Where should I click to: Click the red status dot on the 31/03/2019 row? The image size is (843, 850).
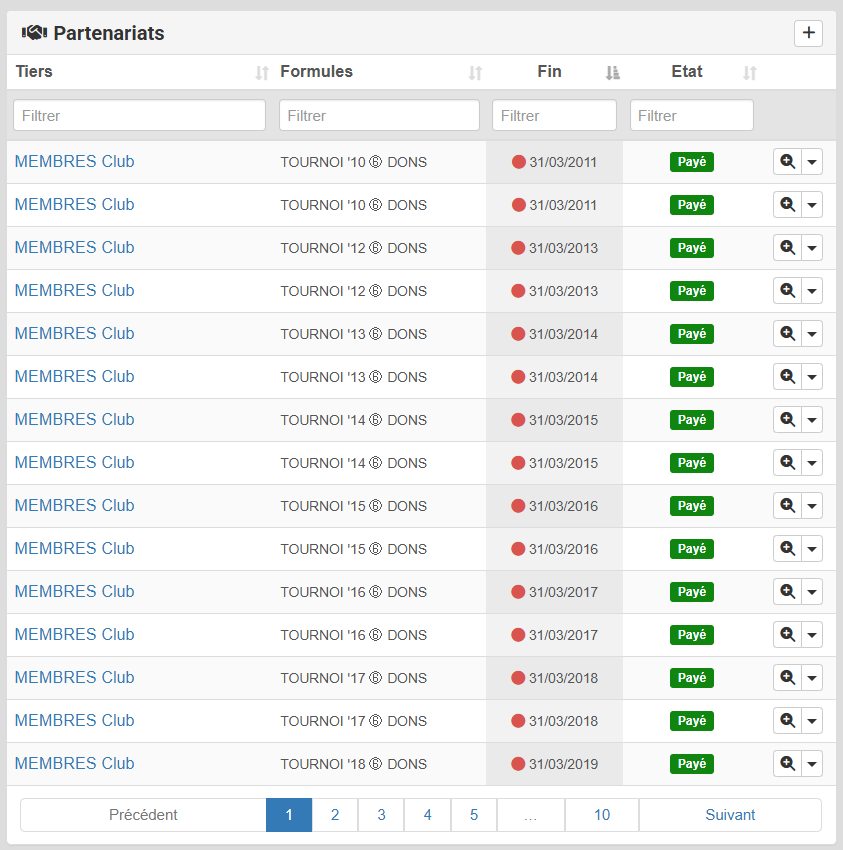(518, 764)
